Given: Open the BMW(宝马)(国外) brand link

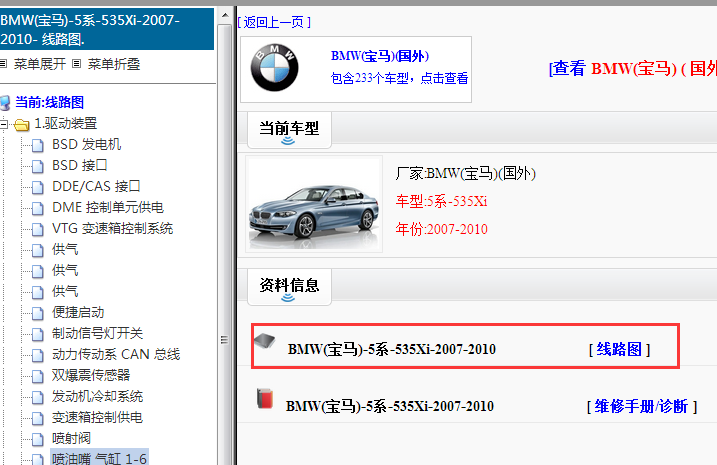Looking at the screenshot, I should [x=380, y=56].
